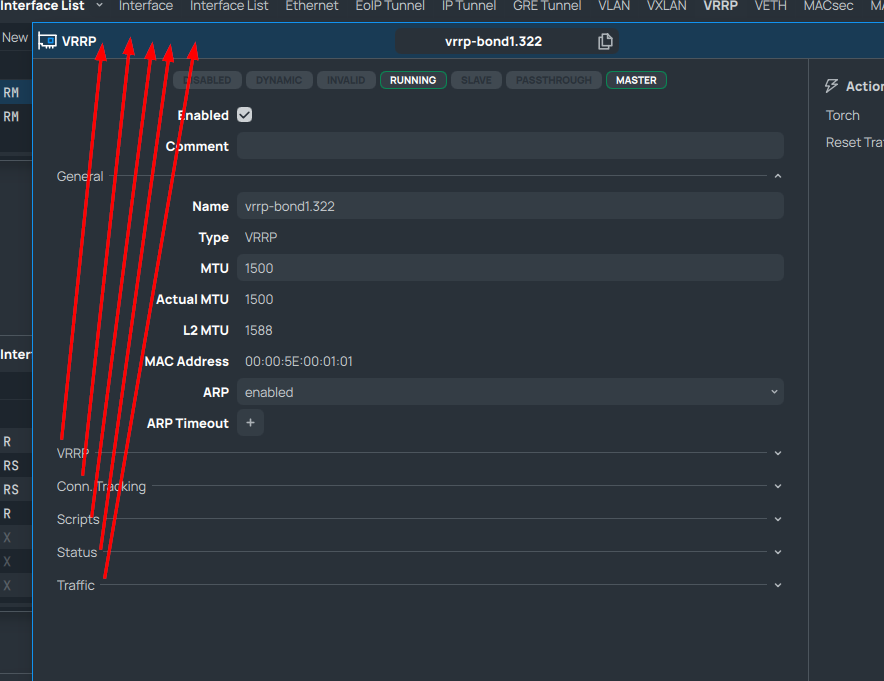Viewport: 884px width, 681px height.
Task: Open the Ethernet tab
Action: pos(312,6)
